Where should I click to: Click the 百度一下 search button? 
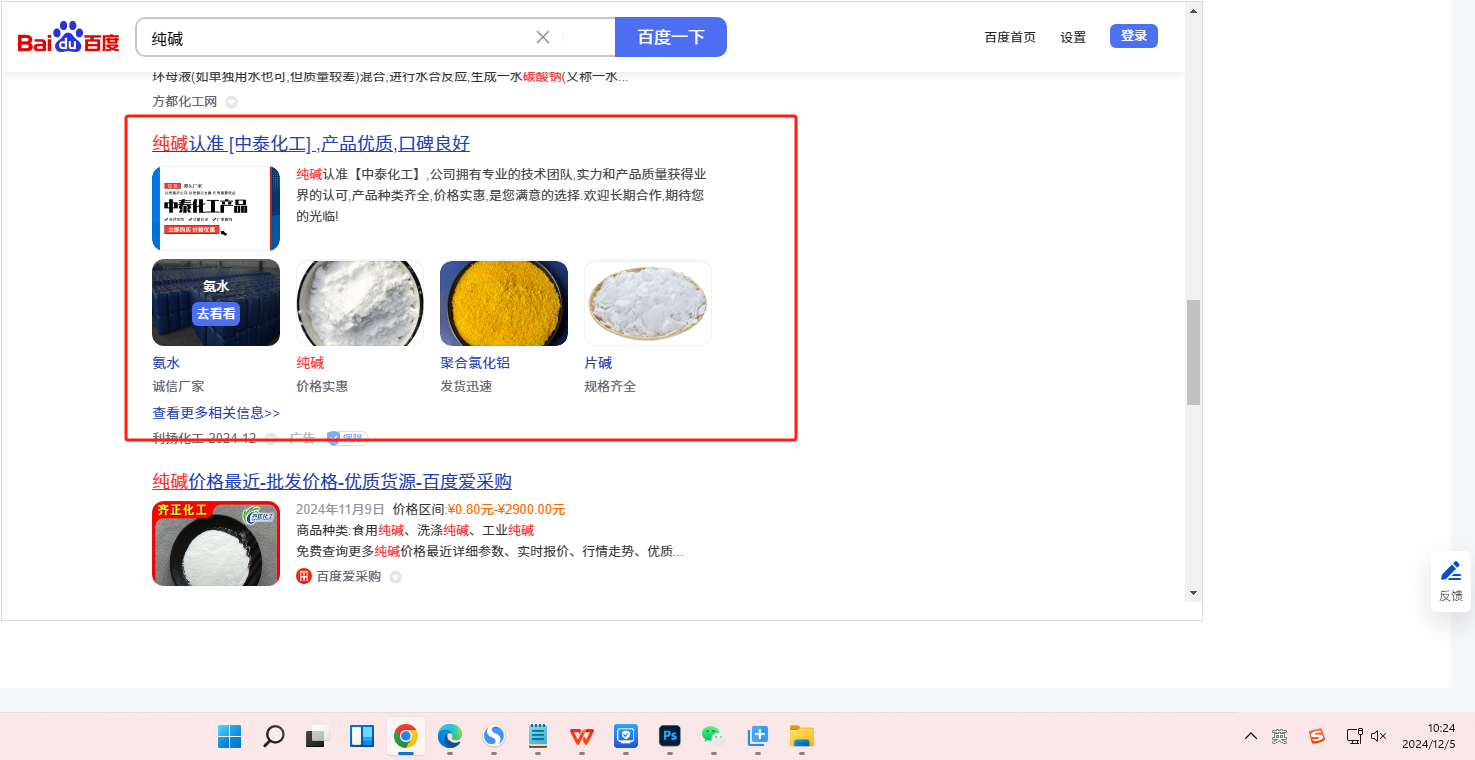671,37
